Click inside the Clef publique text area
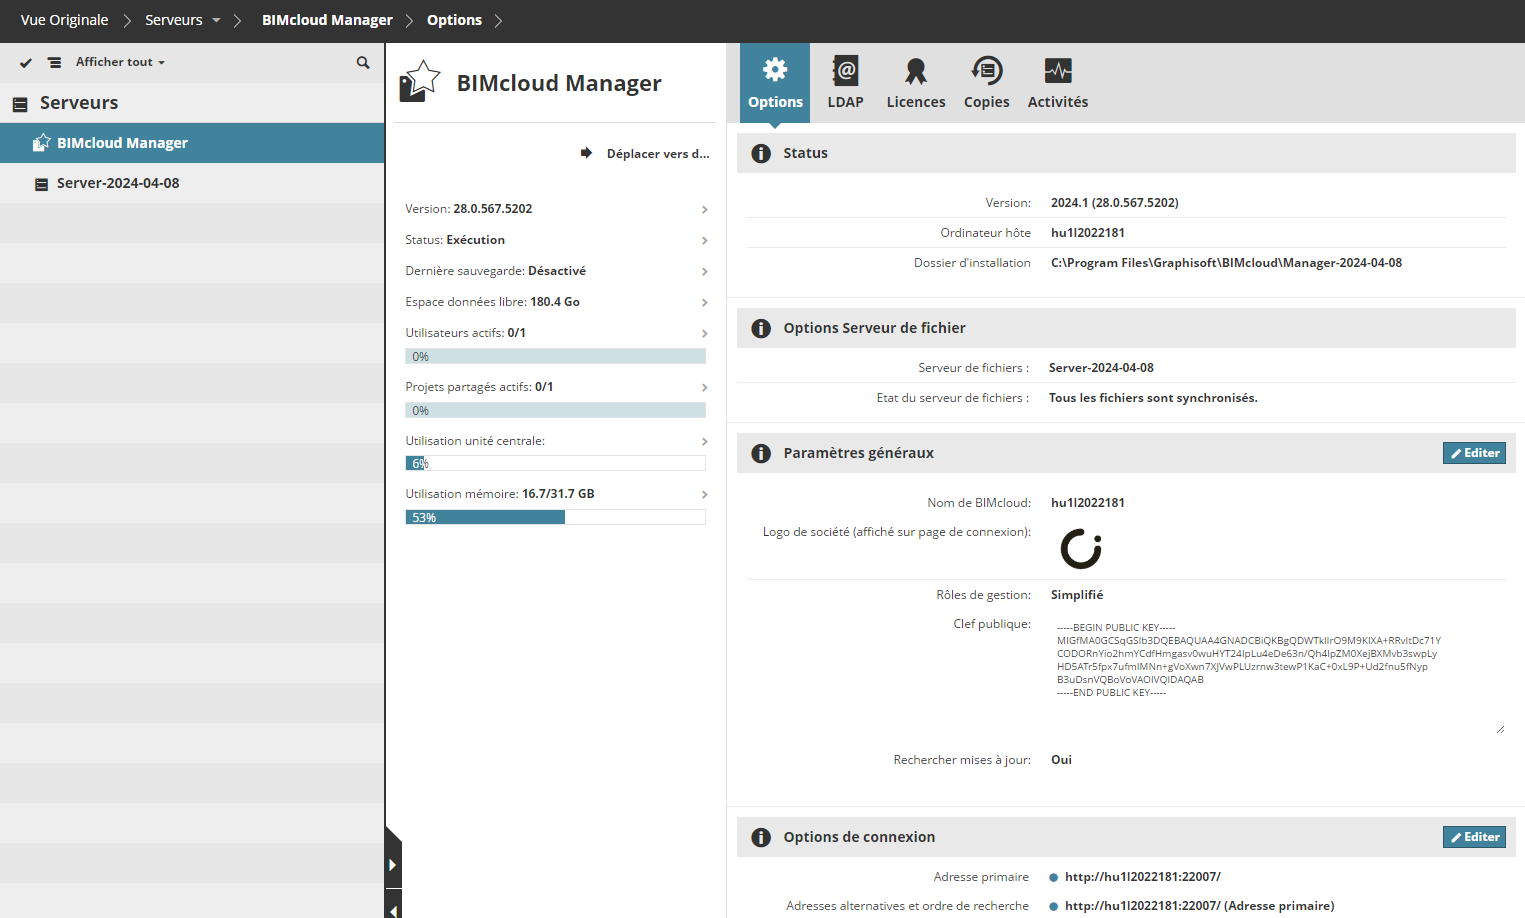 pos(1278,676)
